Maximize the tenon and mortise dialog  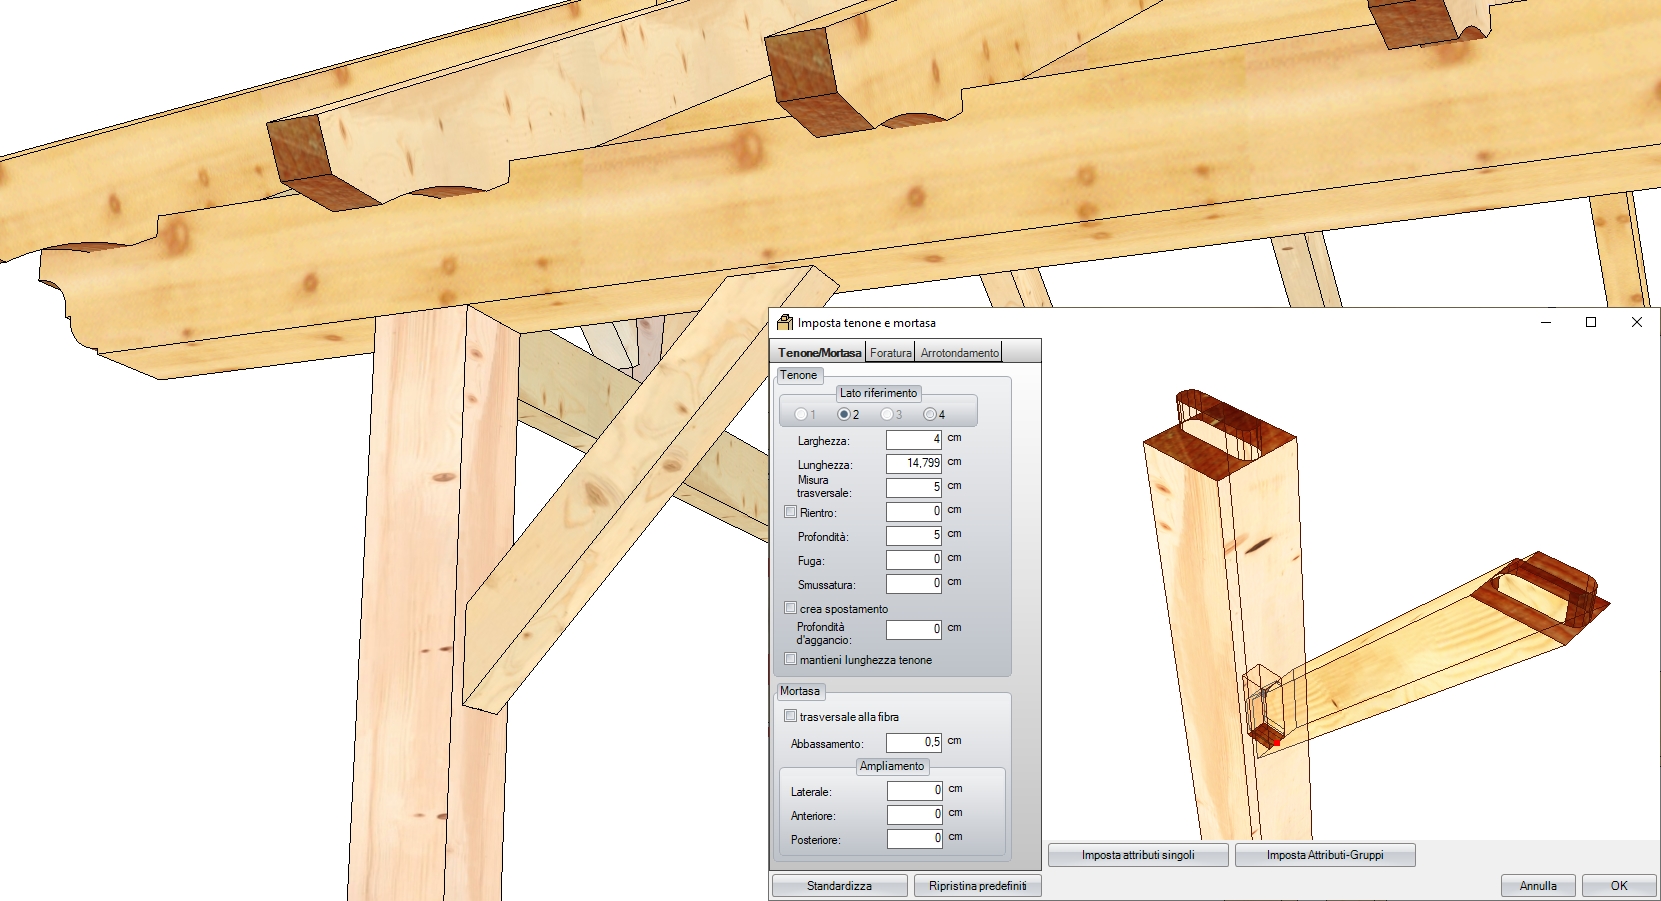(x=1591, y=322)
